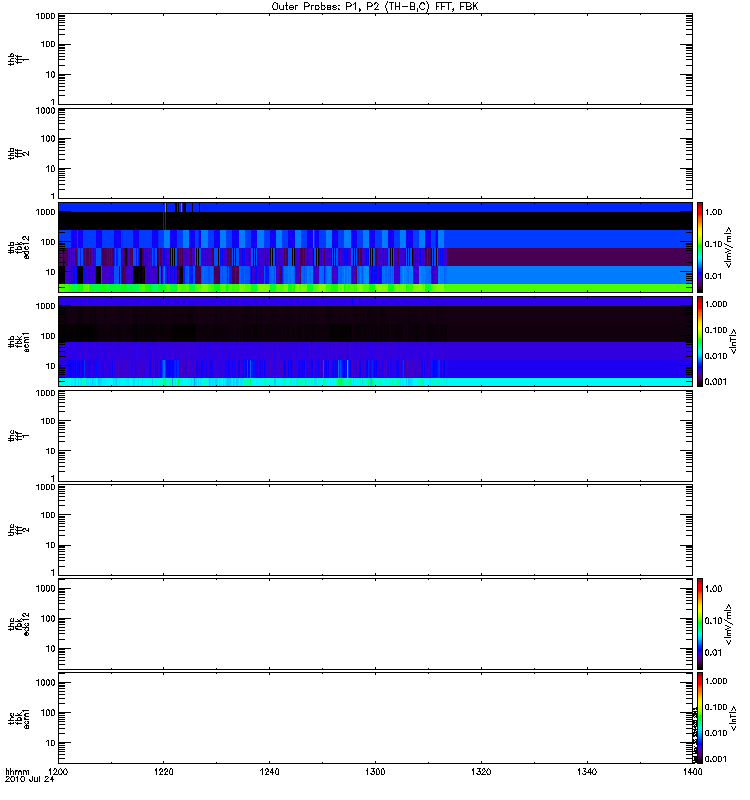Screen dimensions: 750x800
Task: Click the "100" y-tick of thb fbk scm1 panel
Action: (x=47, y=336)
